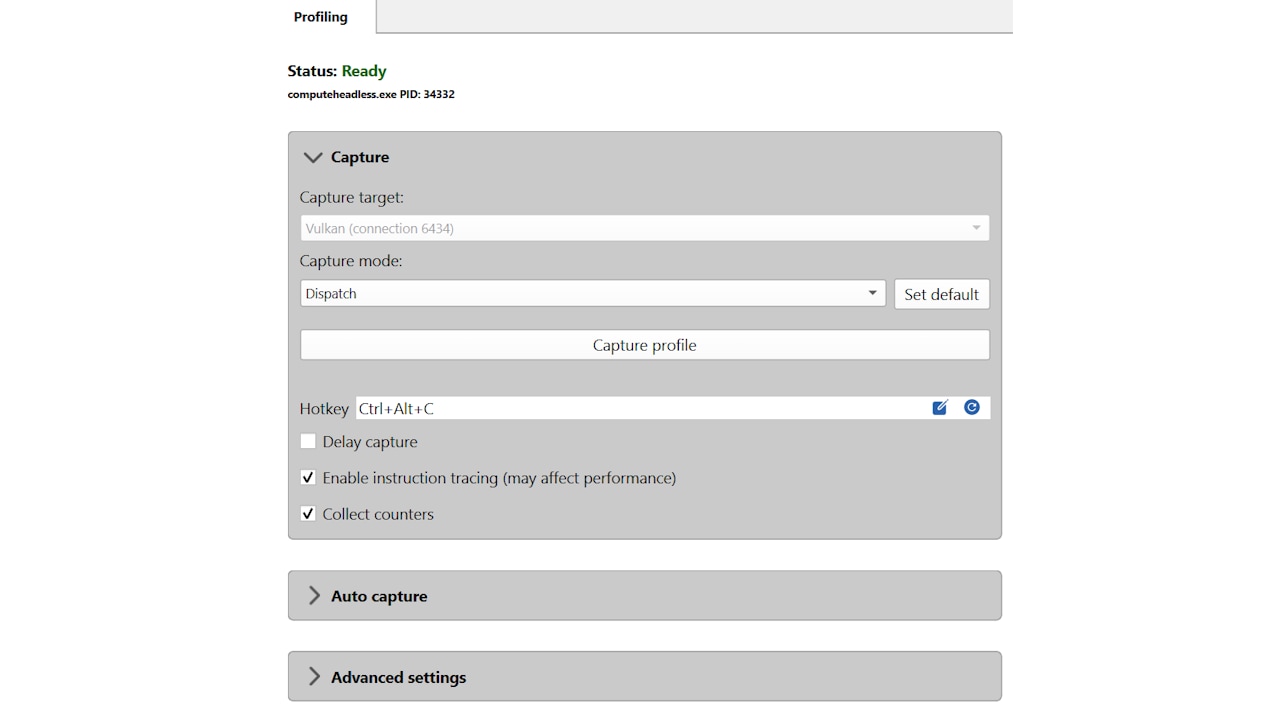The width and height of the screenshot is (1280, 720).
Task: Click the edit hotkey pencil icon
Action: (940, 408)
